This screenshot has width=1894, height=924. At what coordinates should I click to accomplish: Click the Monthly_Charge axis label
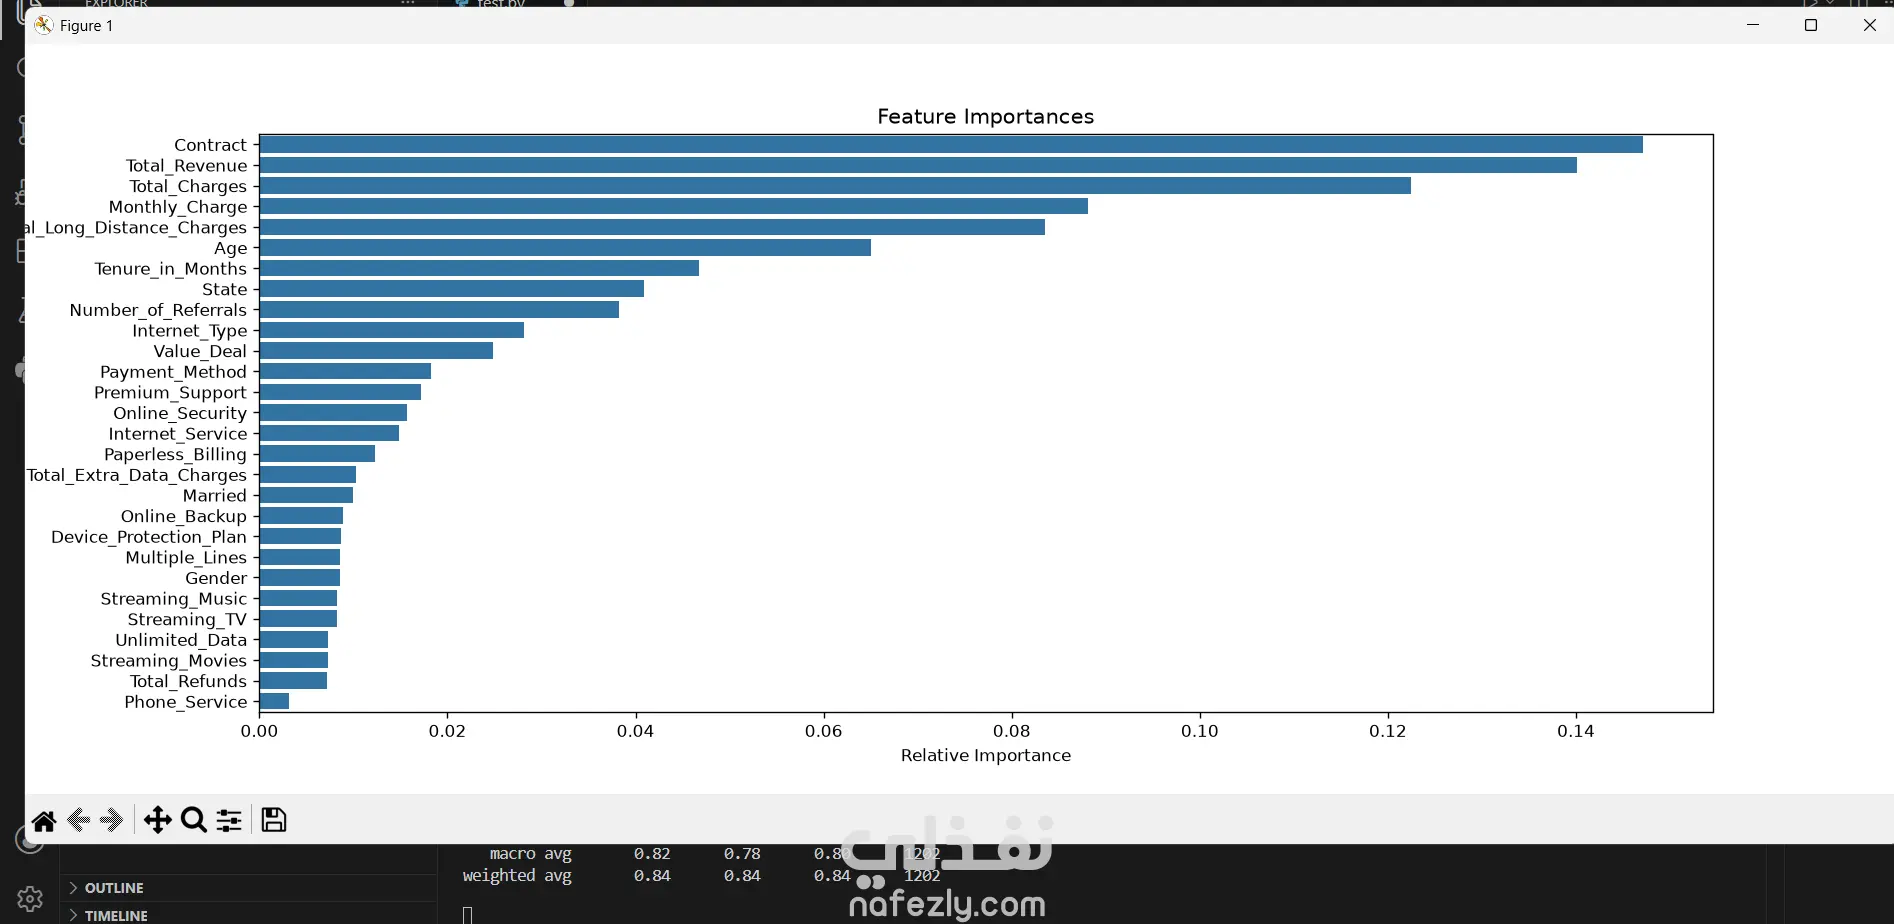pos(178,207)
